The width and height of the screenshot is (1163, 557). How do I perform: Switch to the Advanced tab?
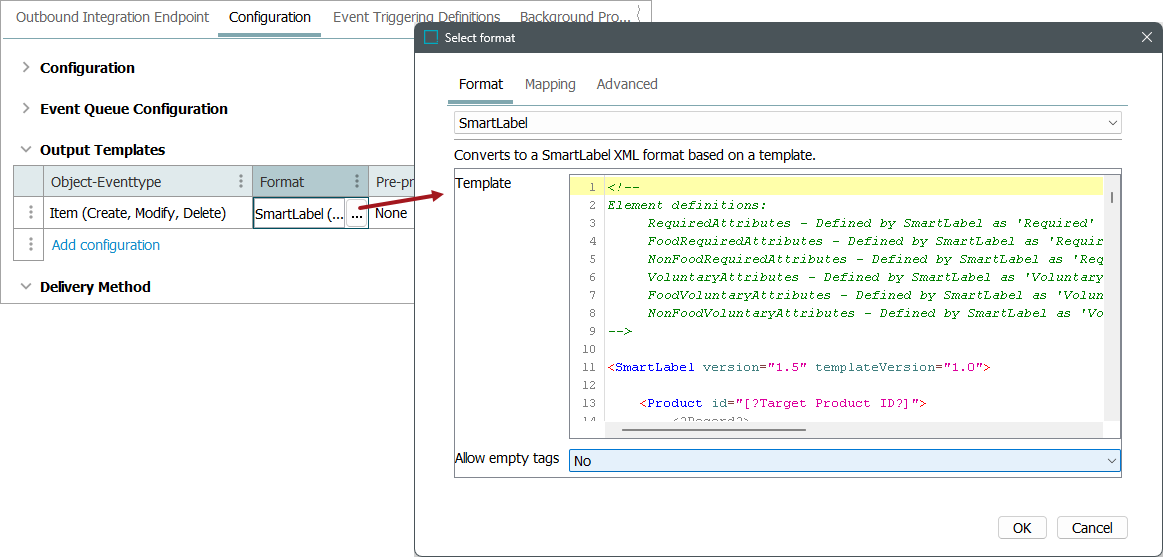coord(627,84)
